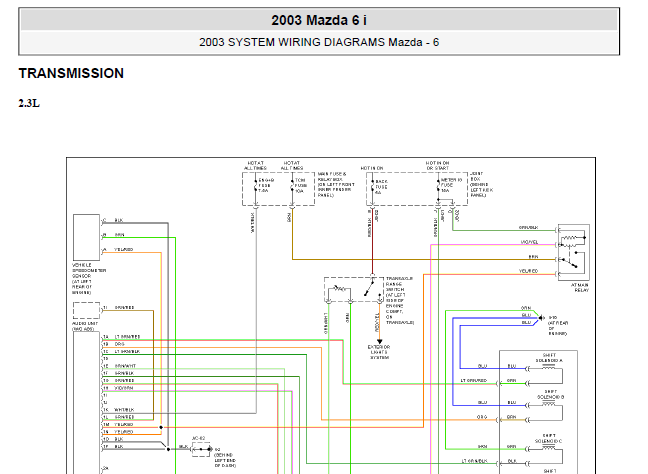This screenshot has height=474, width=648.
Task: Click the Exterior Lights System arrowhead
Action: click(x=379, y=342)
